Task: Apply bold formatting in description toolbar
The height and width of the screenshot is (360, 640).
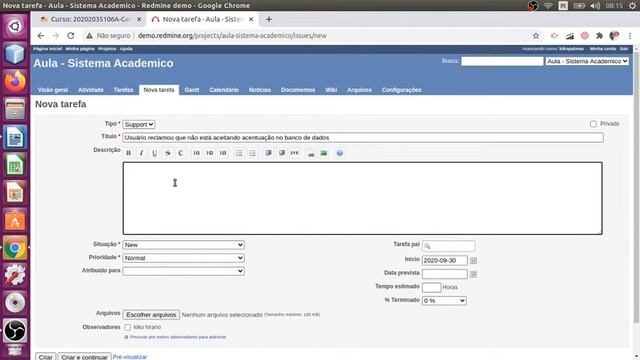Action: pos(128,153)
